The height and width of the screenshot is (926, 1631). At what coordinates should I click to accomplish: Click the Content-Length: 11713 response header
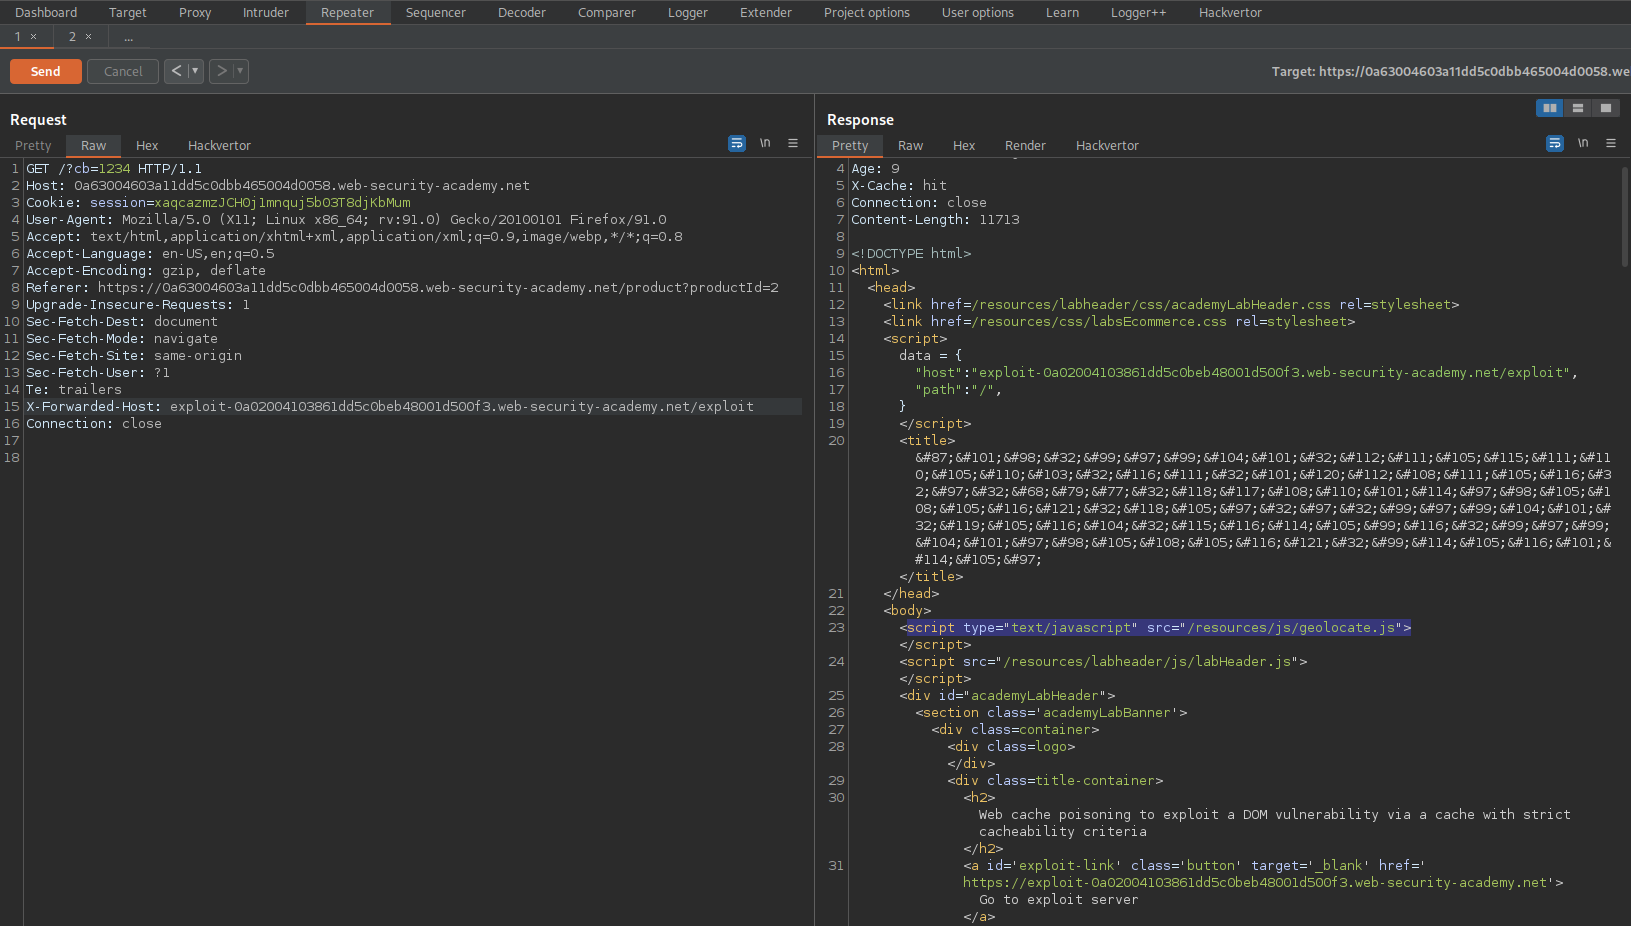tap(935, 220)
